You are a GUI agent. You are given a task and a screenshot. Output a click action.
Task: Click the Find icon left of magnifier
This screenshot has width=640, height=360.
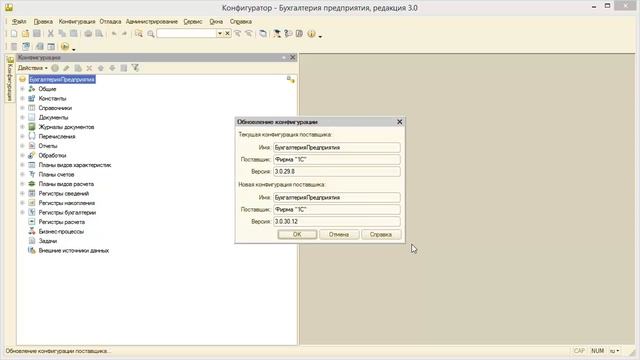[x=139, y=33]
